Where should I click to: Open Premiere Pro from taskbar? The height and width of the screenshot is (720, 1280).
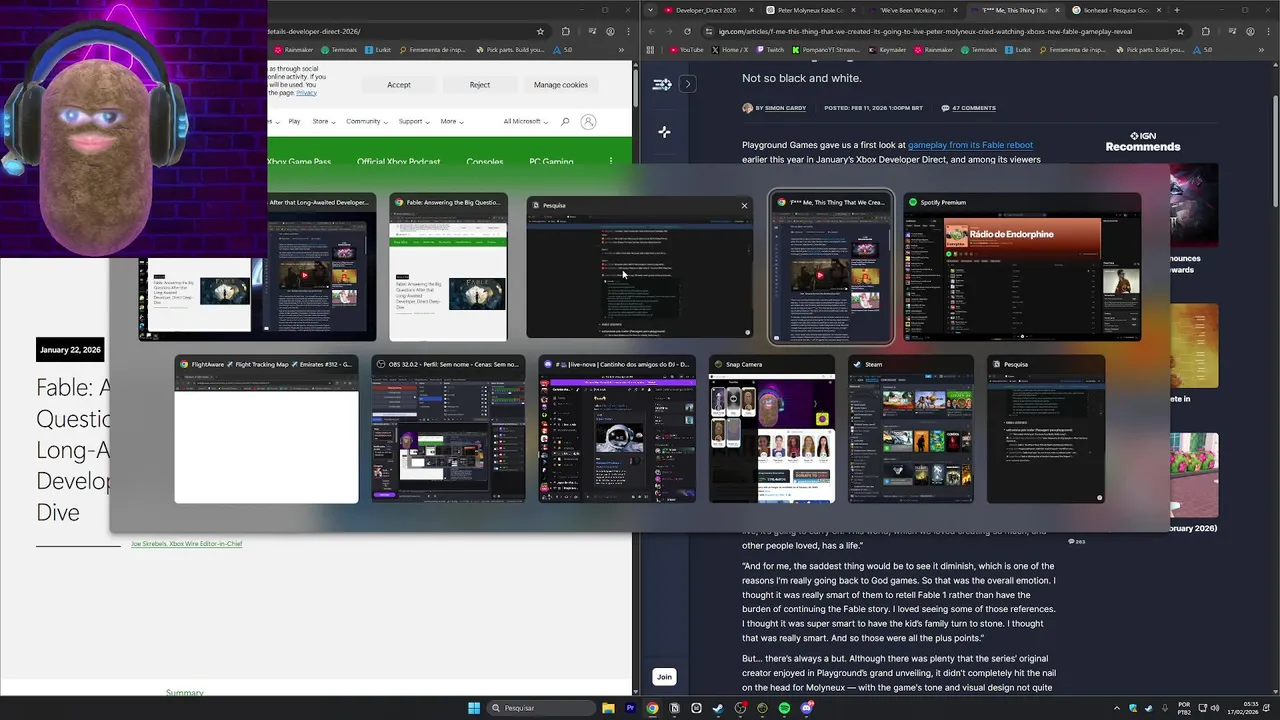630,708
